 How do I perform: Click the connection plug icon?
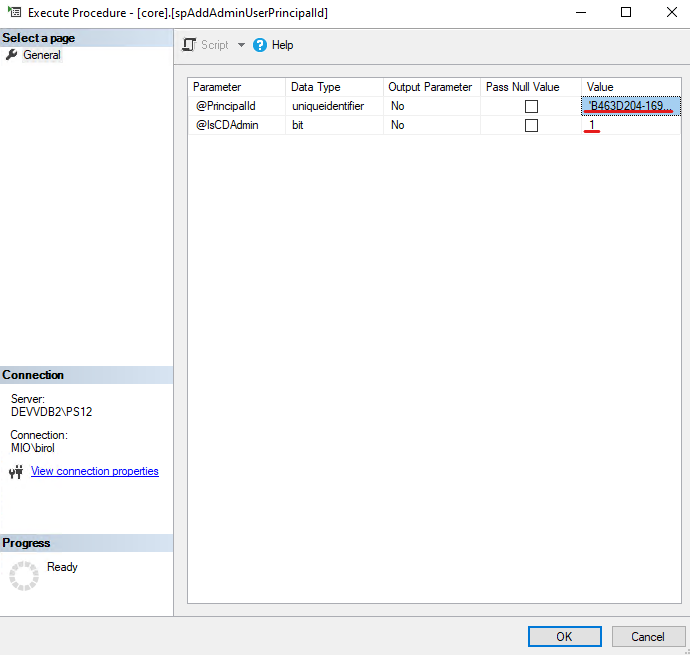click(x=16, y=472)
